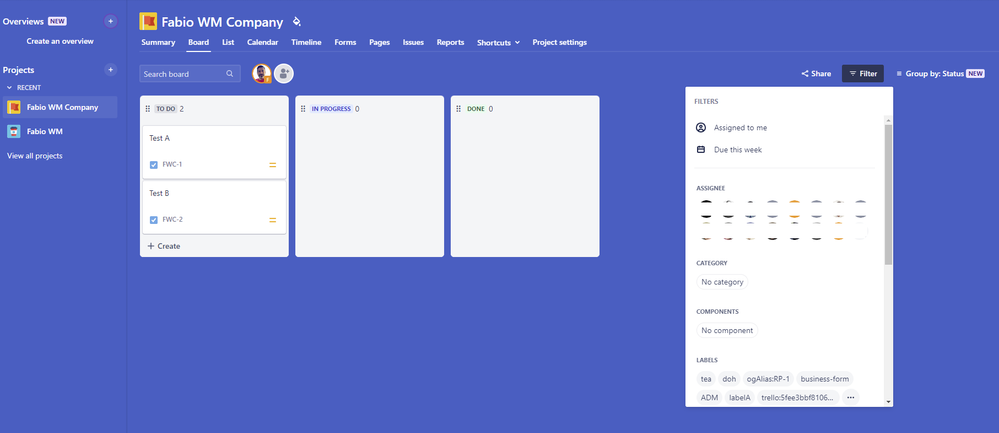The height and width of the screenshot is (433, 999).
Task: Toggle the No component filter chip
Action: coord(727,330)
